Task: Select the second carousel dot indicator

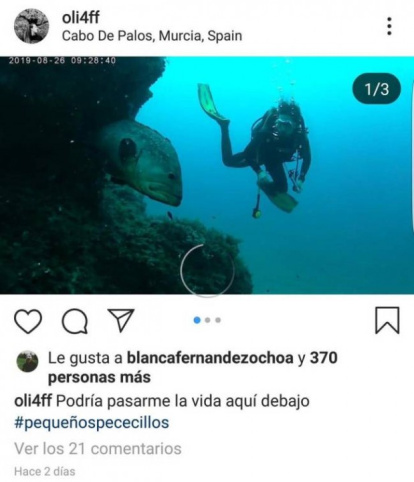Action: pos(208,320)
